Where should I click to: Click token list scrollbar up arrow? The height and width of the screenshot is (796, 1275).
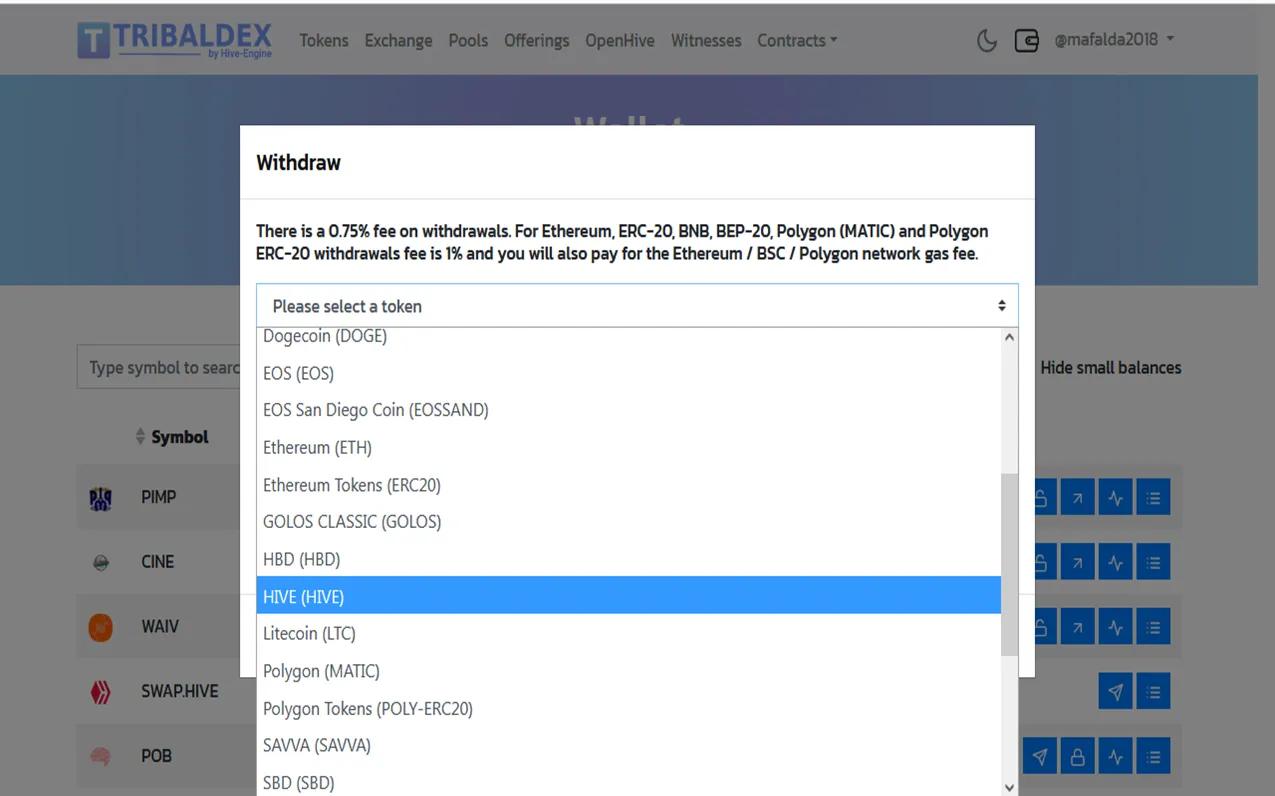coord(1009,338)
